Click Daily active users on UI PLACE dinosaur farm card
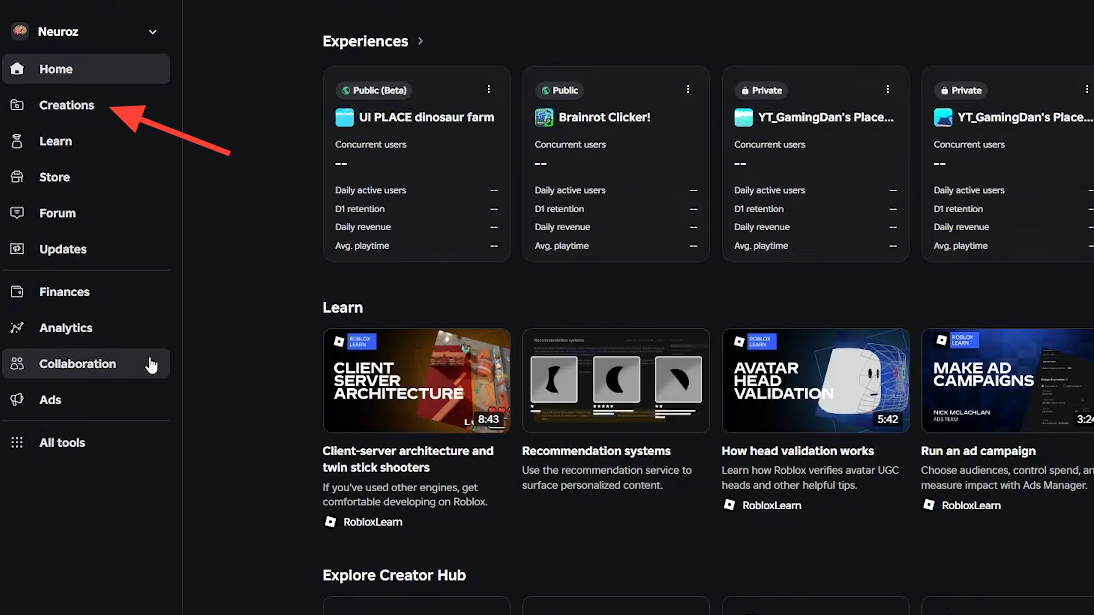The height and width of the screenshot is (615, 1094). [x=370, y=190]
